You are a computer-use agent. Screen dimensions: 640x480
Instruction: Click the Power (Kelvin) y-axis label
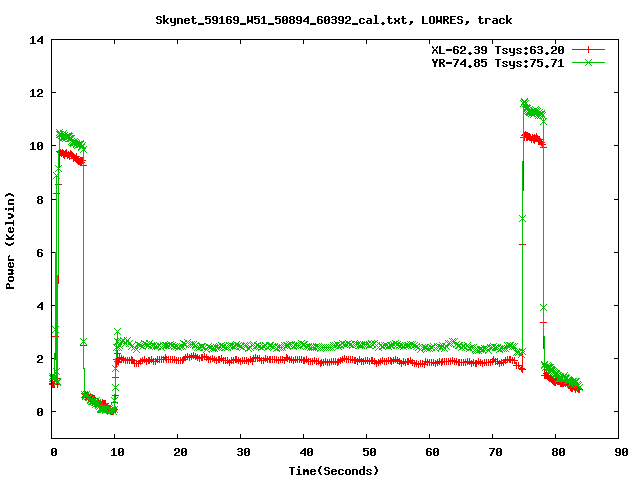10,241
